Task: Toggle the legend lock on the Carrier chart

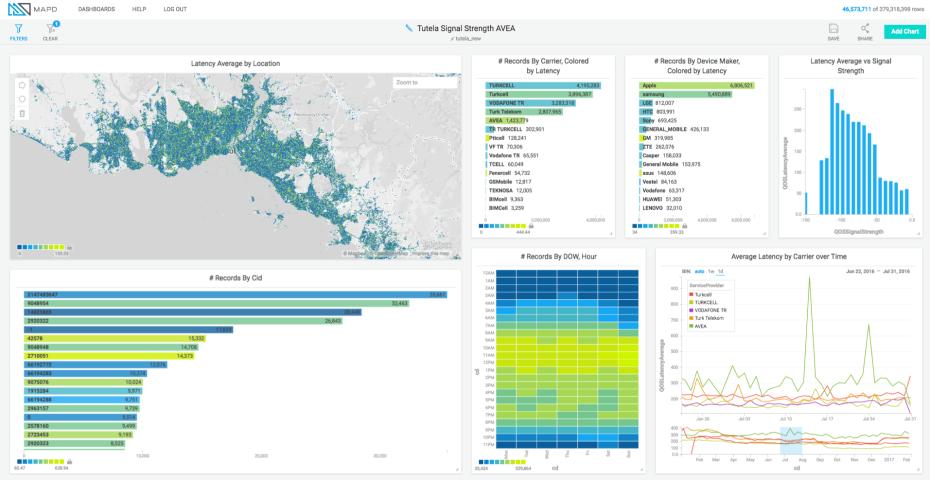Action: click(x=530, y=226)
